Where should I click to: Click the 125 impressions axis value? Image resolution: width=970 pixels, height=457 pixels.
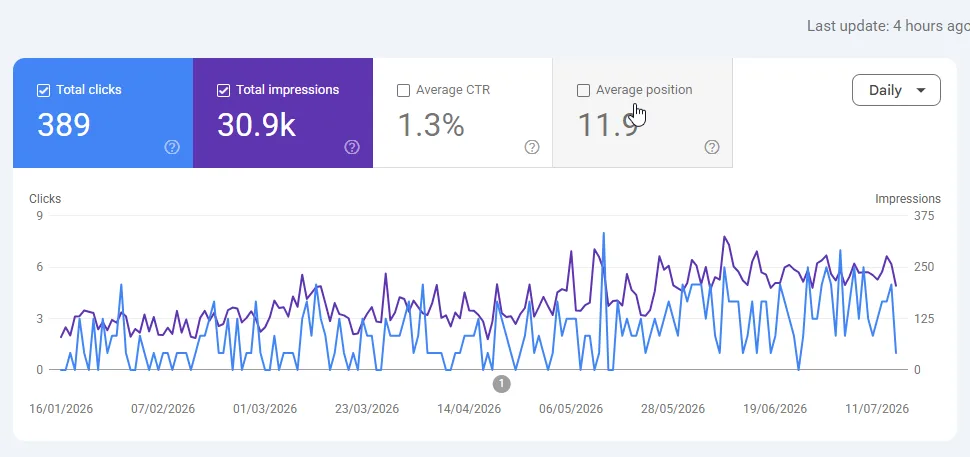[924, 318]
